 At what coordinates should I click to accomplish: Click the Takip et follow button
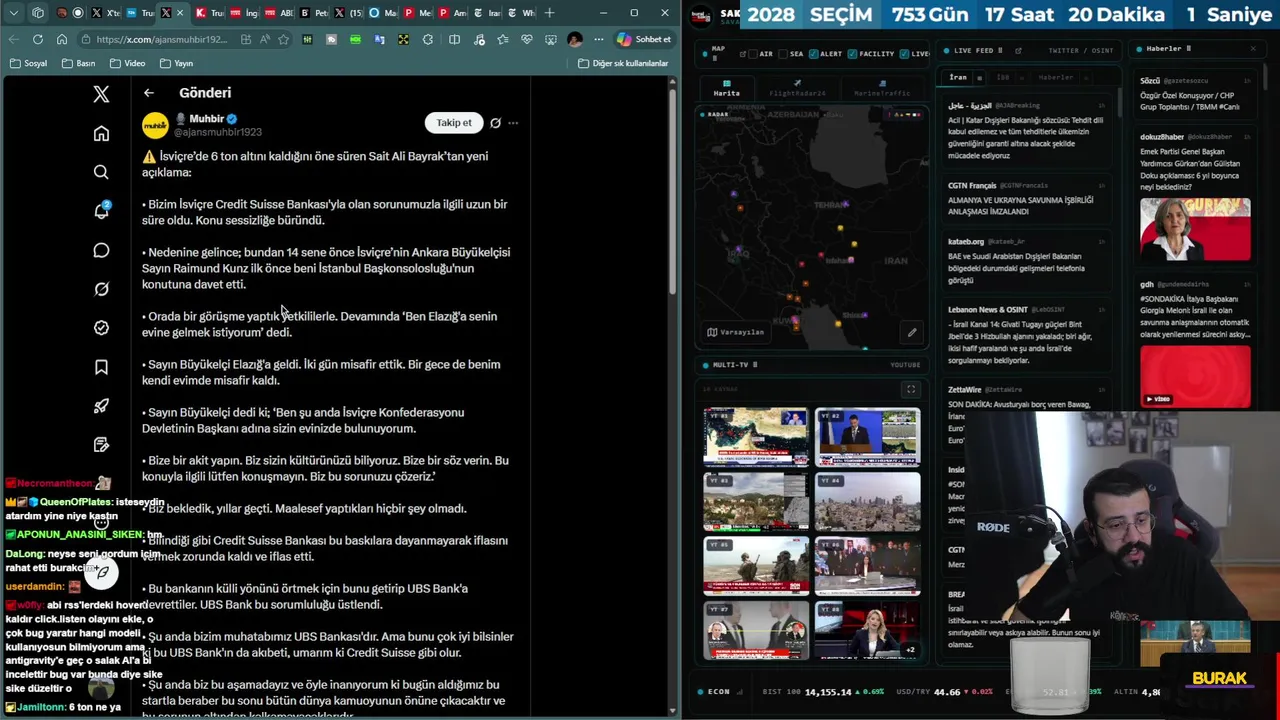tap(453, 123)
